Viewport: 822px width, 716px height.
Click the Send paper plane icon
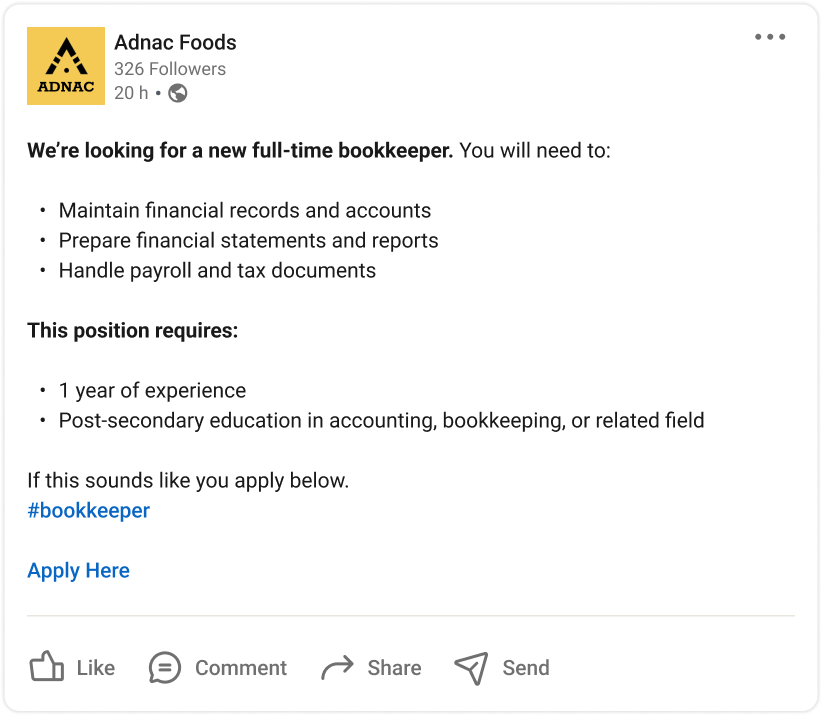point(471,667)
